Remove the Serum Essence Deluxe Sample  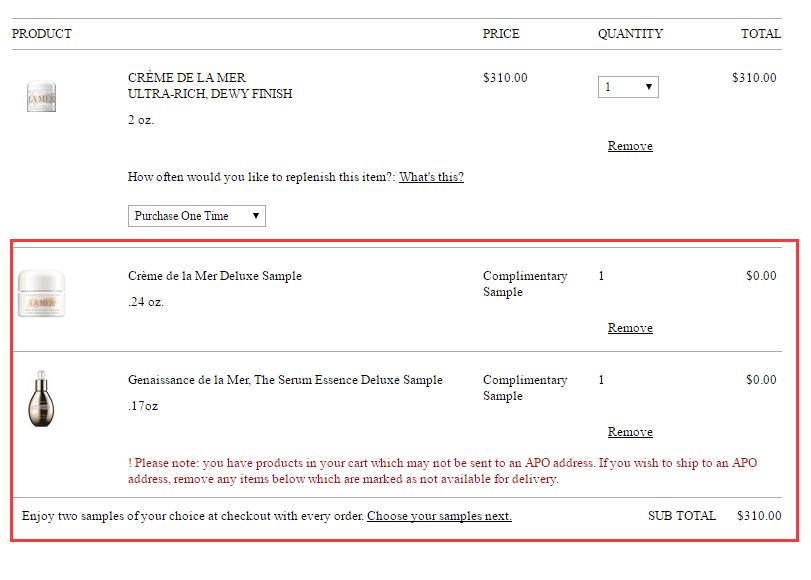click(x=630, y=432)
